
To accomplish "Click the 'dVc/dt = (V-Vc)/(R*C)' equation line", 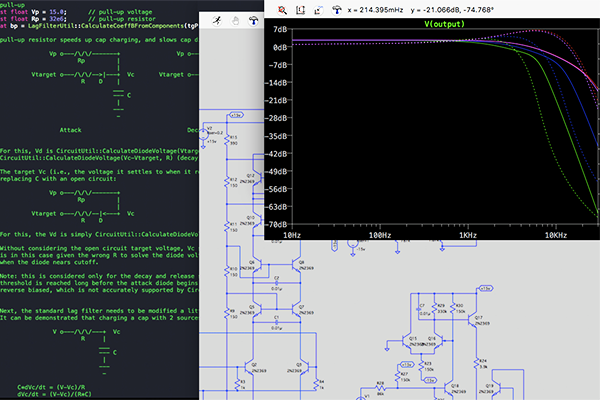I will [55, 394].
